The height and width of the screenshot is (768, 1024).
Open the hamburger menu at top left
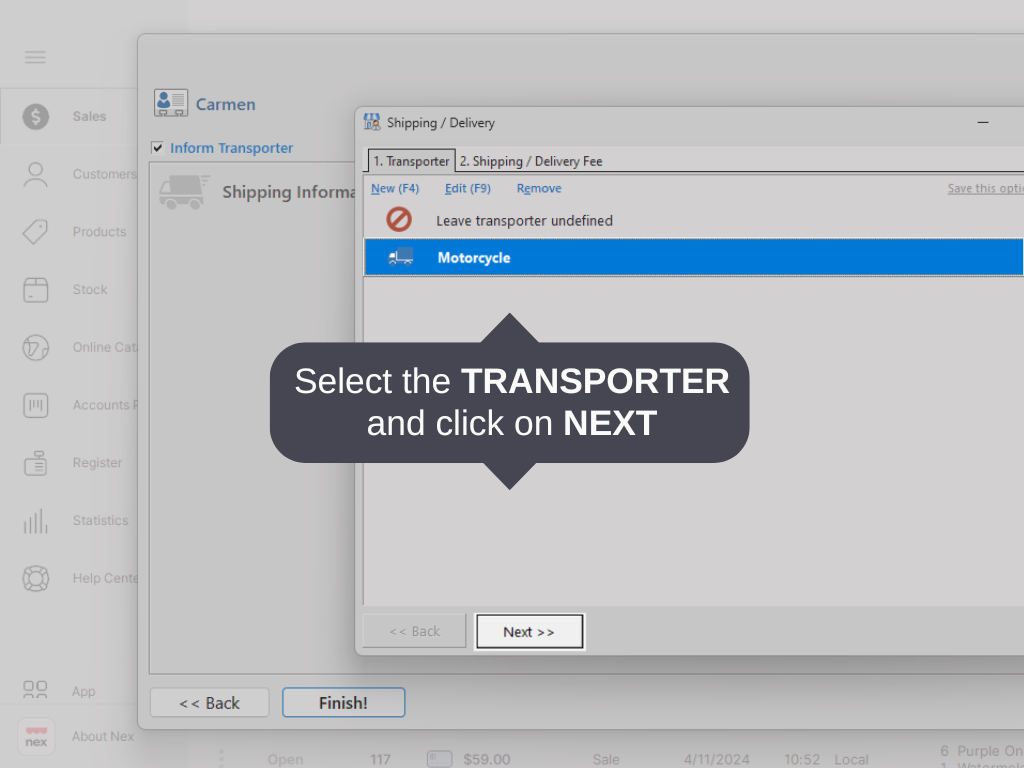[35, 57]
